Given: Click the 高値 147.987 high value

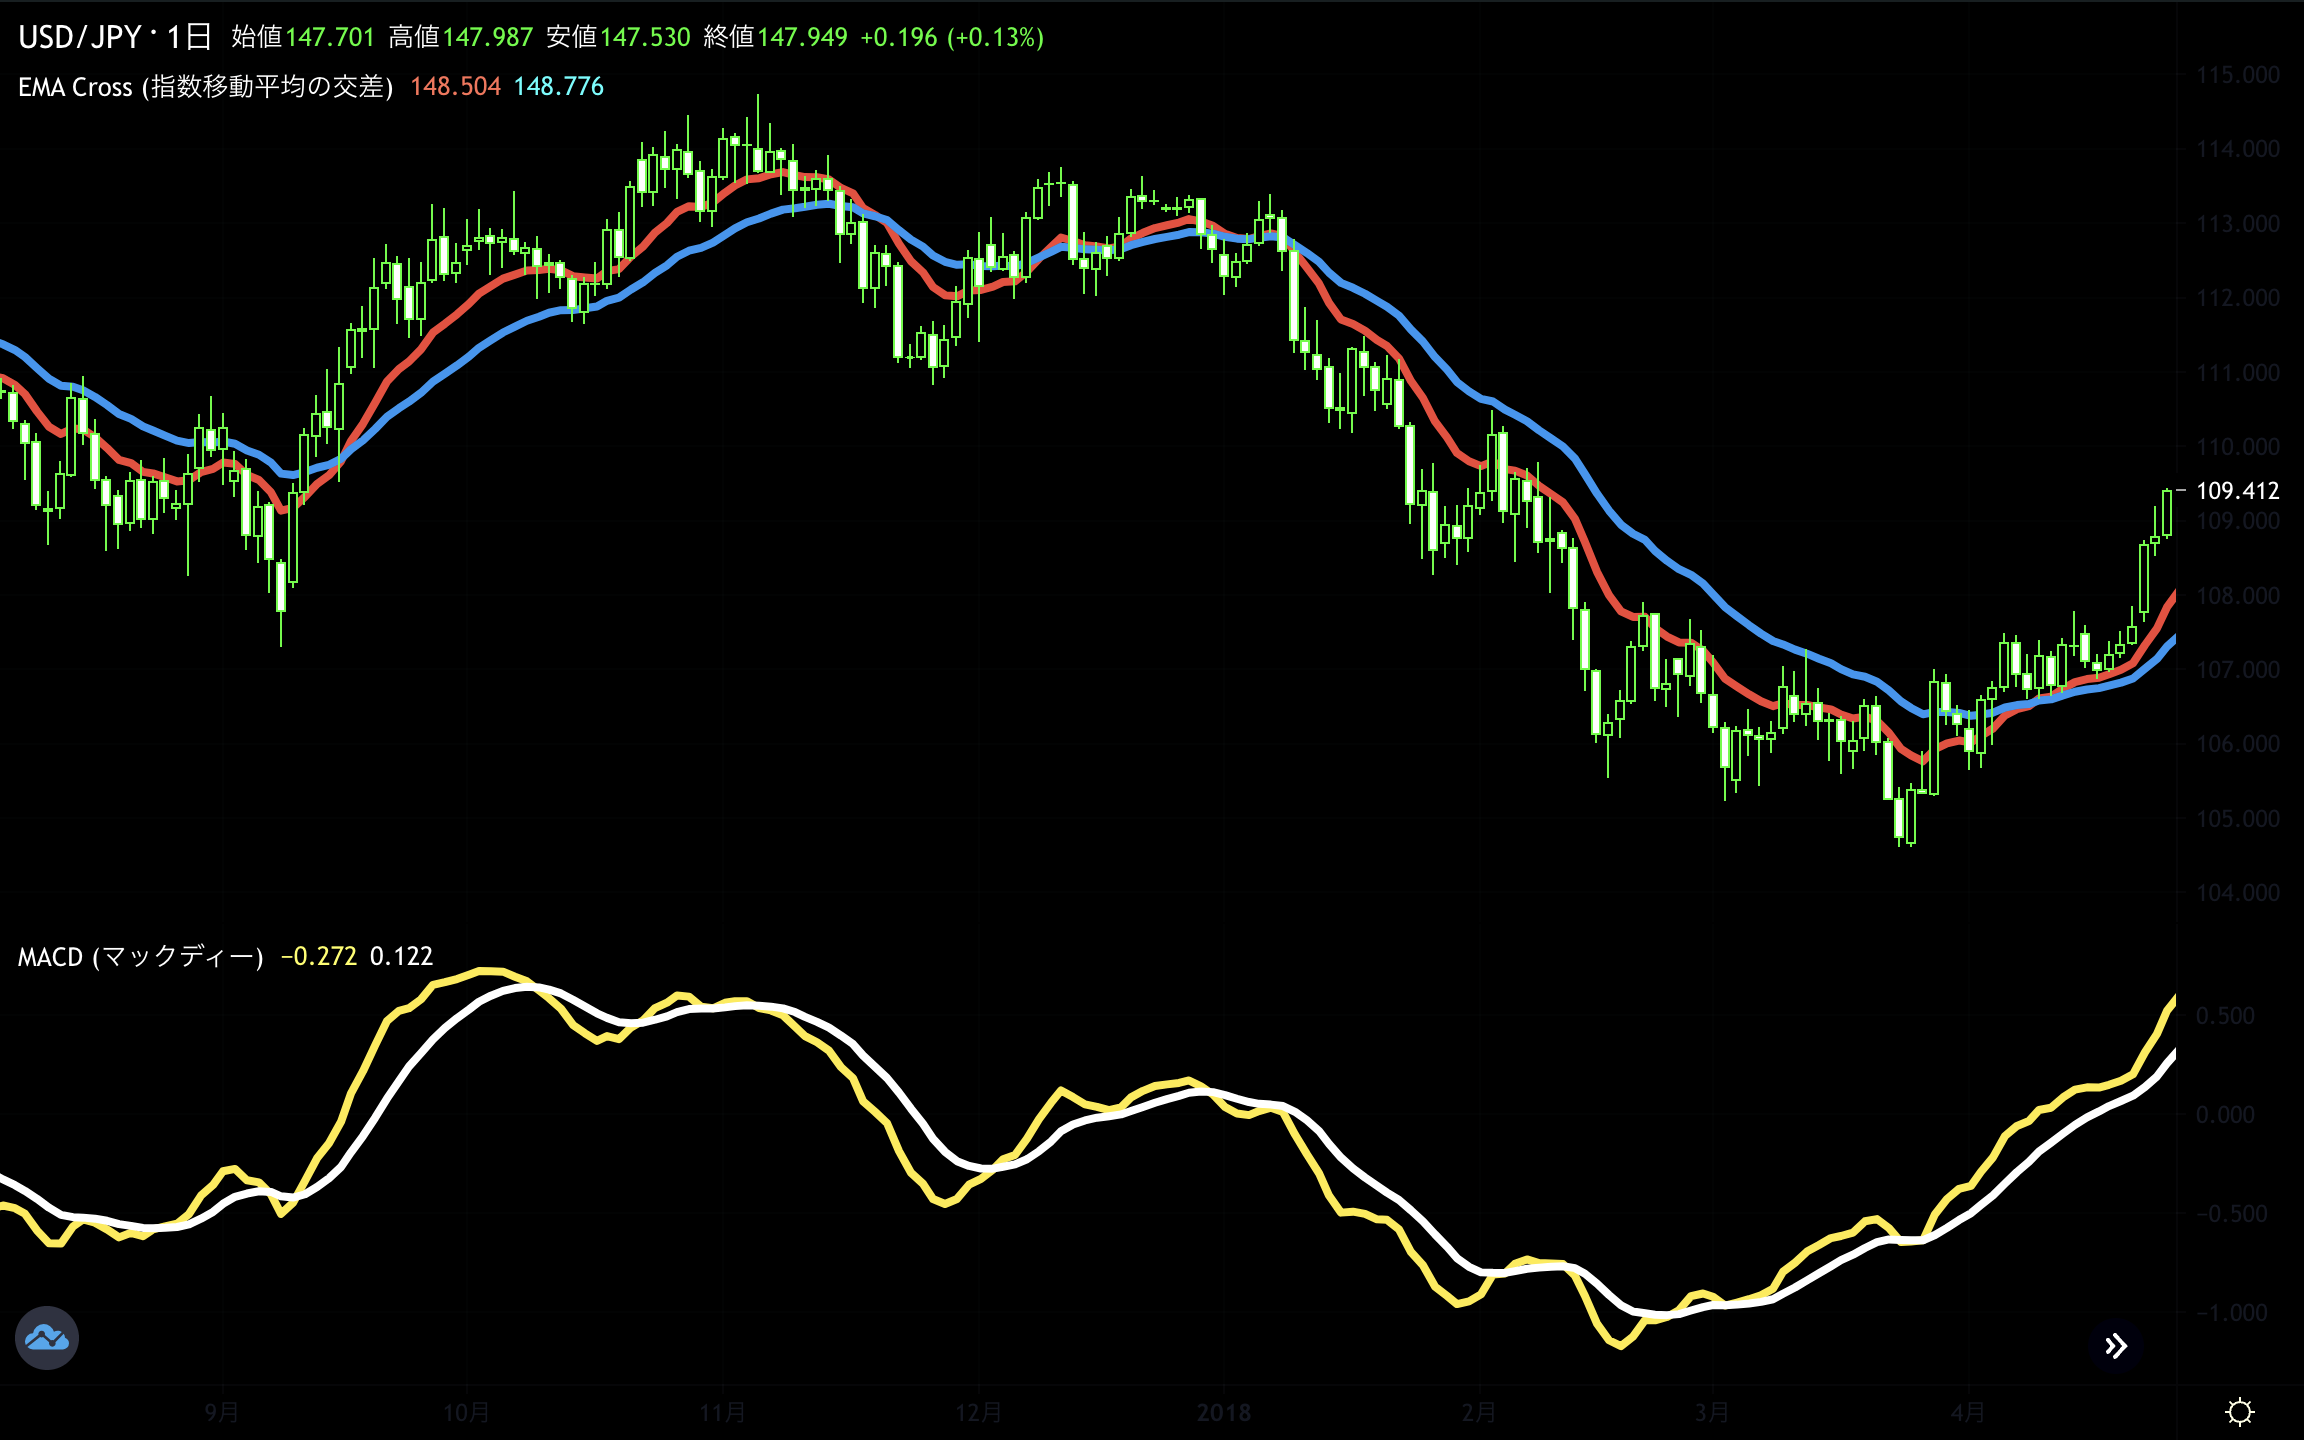Looking at the screenshot, I should (x=487, y=37).
